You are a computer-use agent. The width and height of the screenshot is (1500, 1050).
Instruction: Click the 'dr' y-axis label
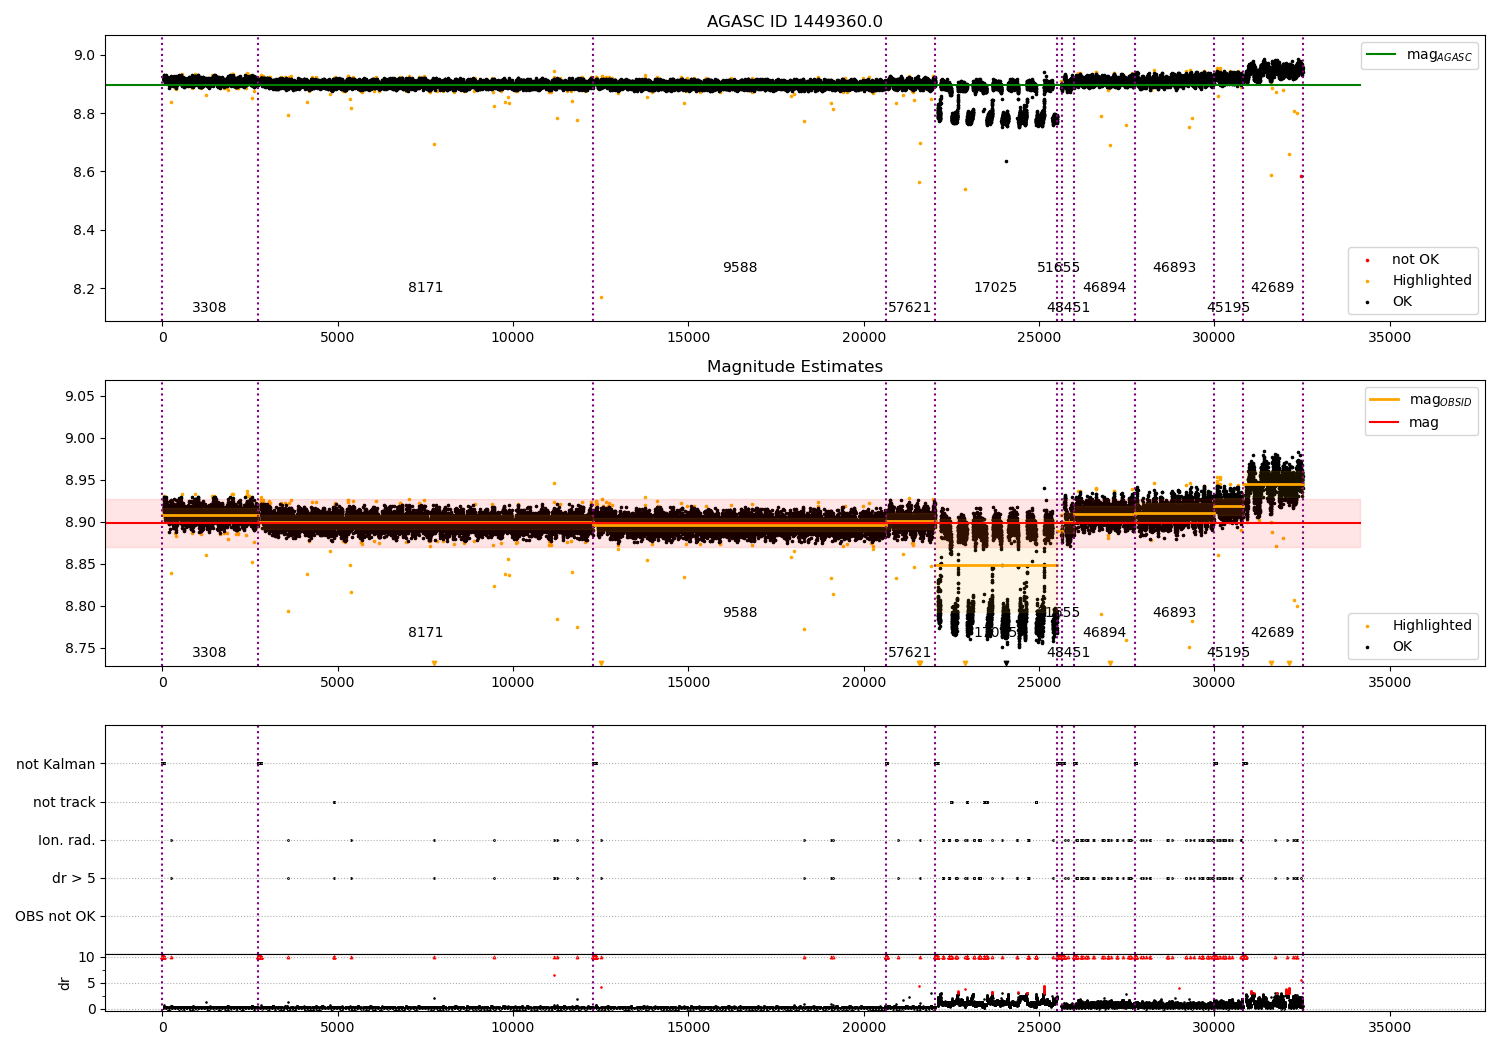coord(65,983)
